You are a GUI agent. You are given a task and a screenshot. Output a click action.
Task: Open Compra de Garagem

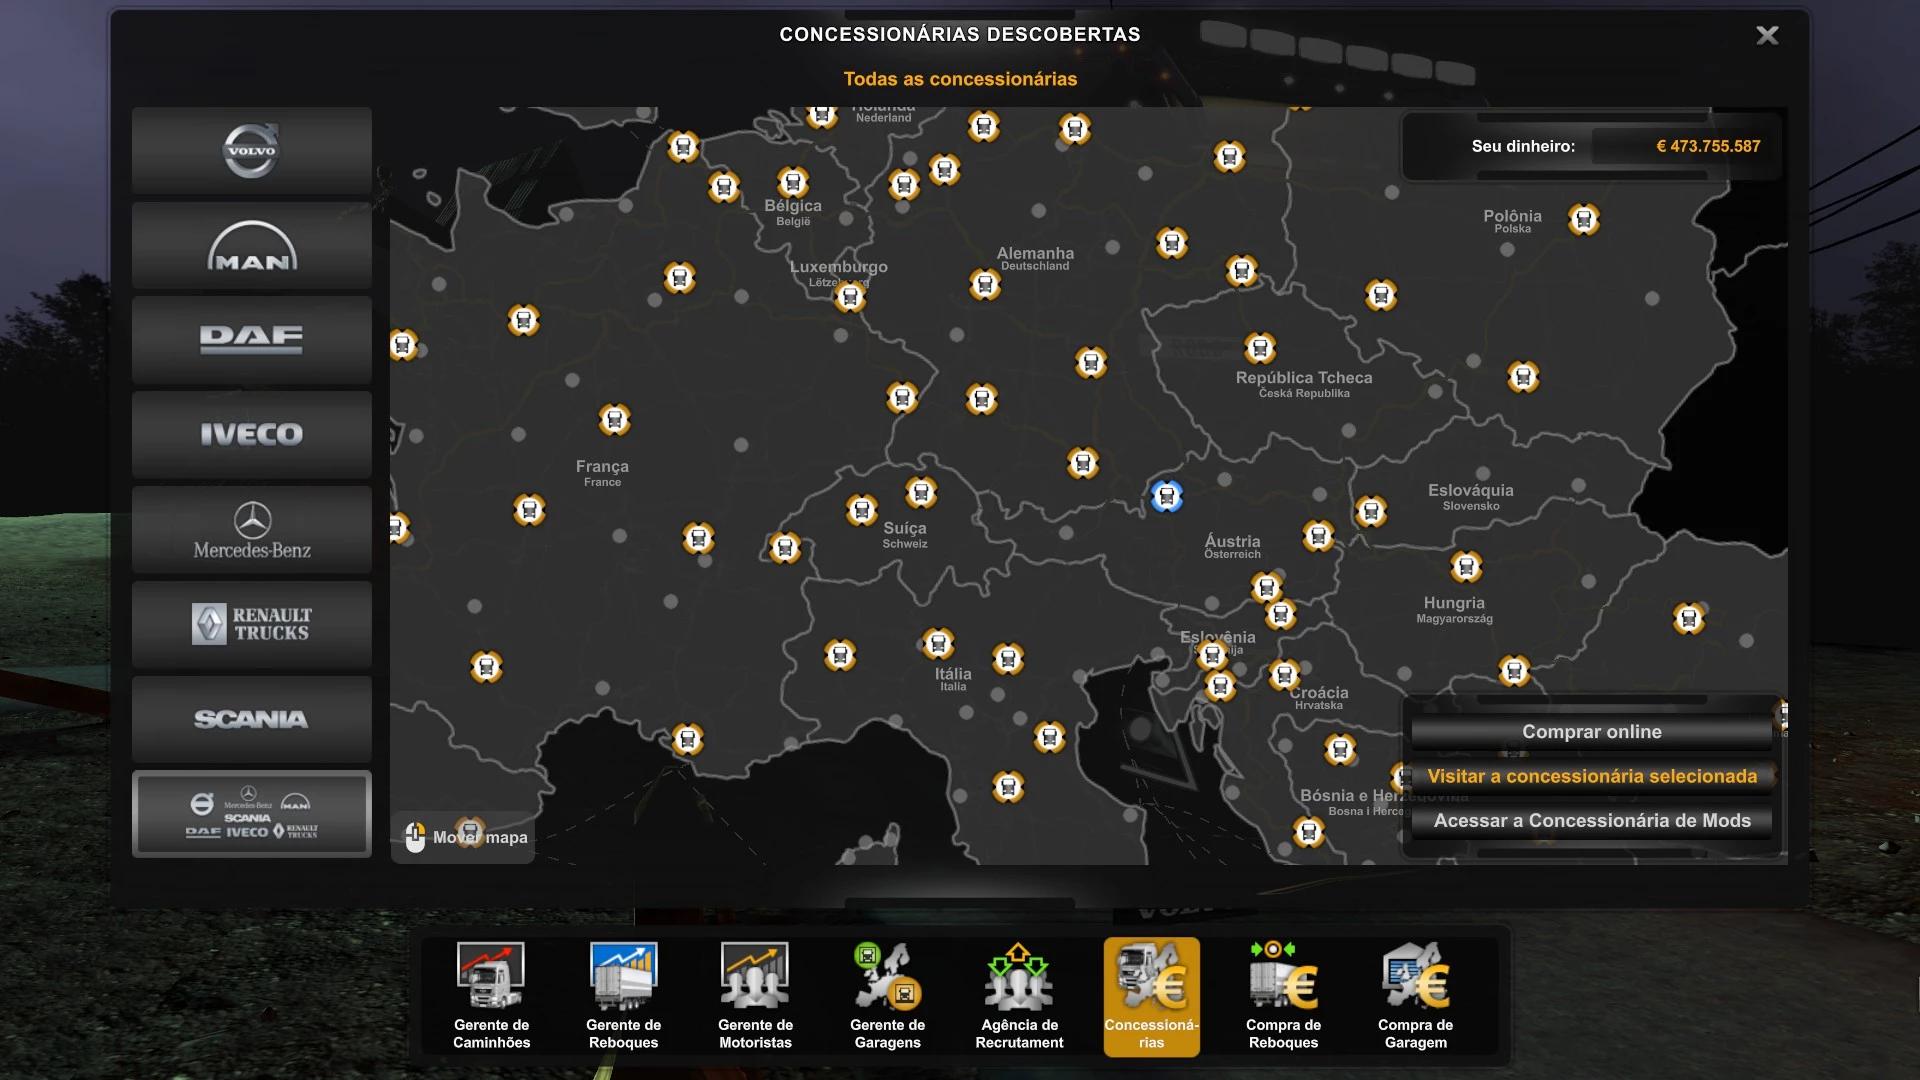(x=1415, y=996)
